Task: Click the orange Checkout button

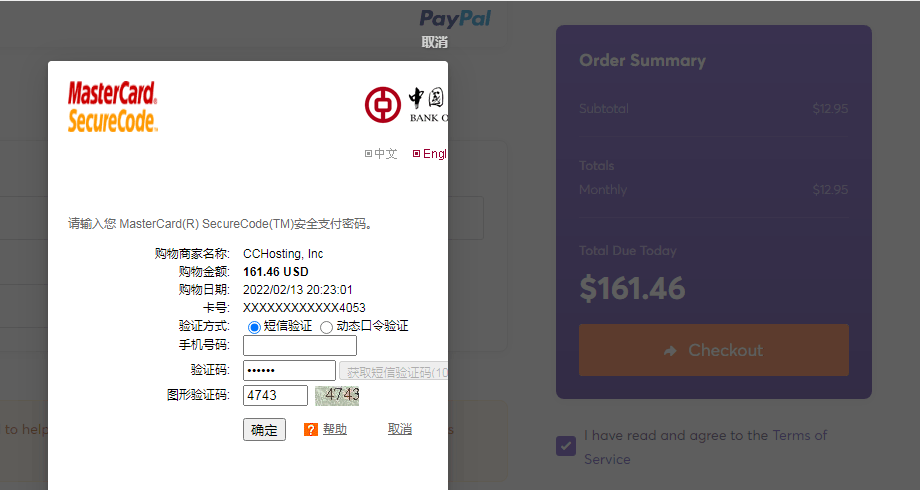Action: pos(713,350)
